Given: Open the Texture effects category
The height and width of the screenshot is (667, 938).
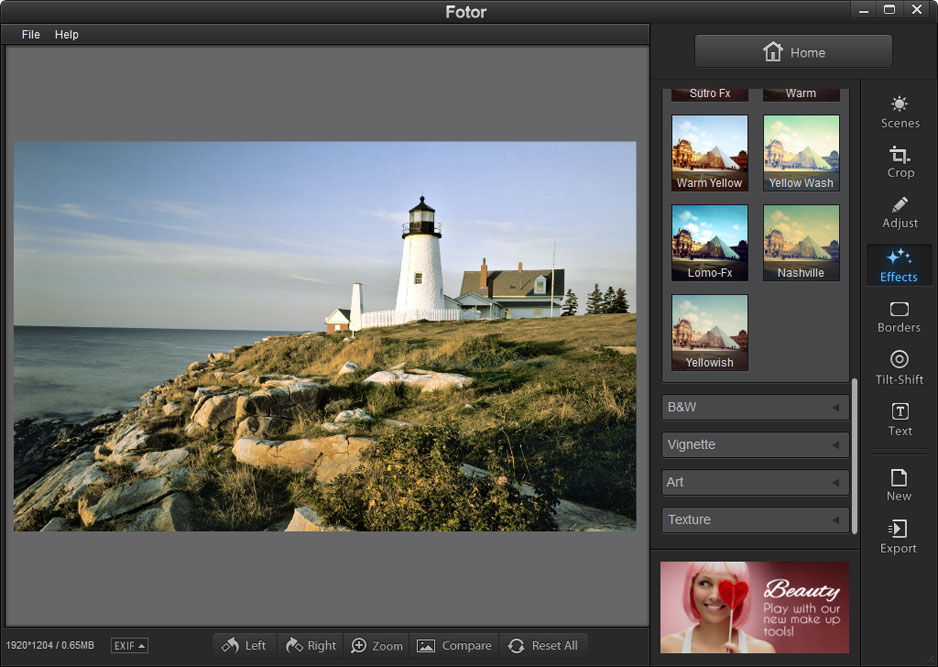Looking at the screenshot, I should (755, 519).
